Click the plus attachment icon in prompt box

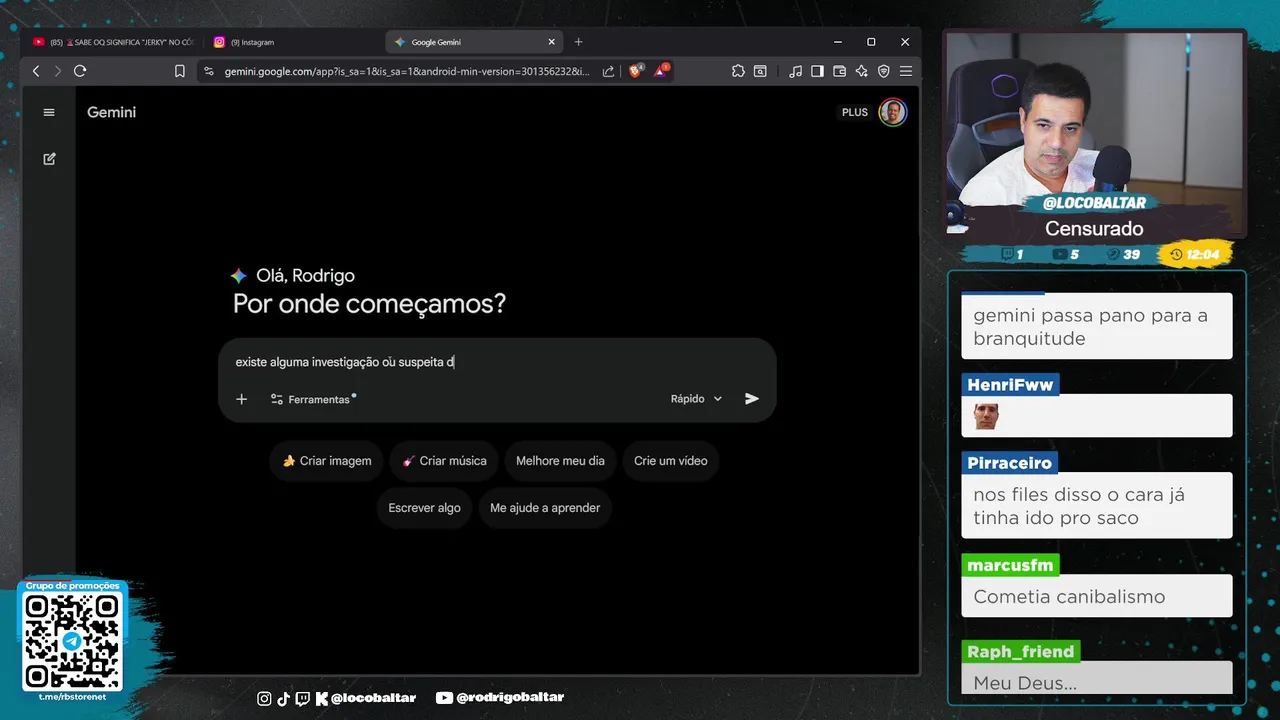point(241,399)
